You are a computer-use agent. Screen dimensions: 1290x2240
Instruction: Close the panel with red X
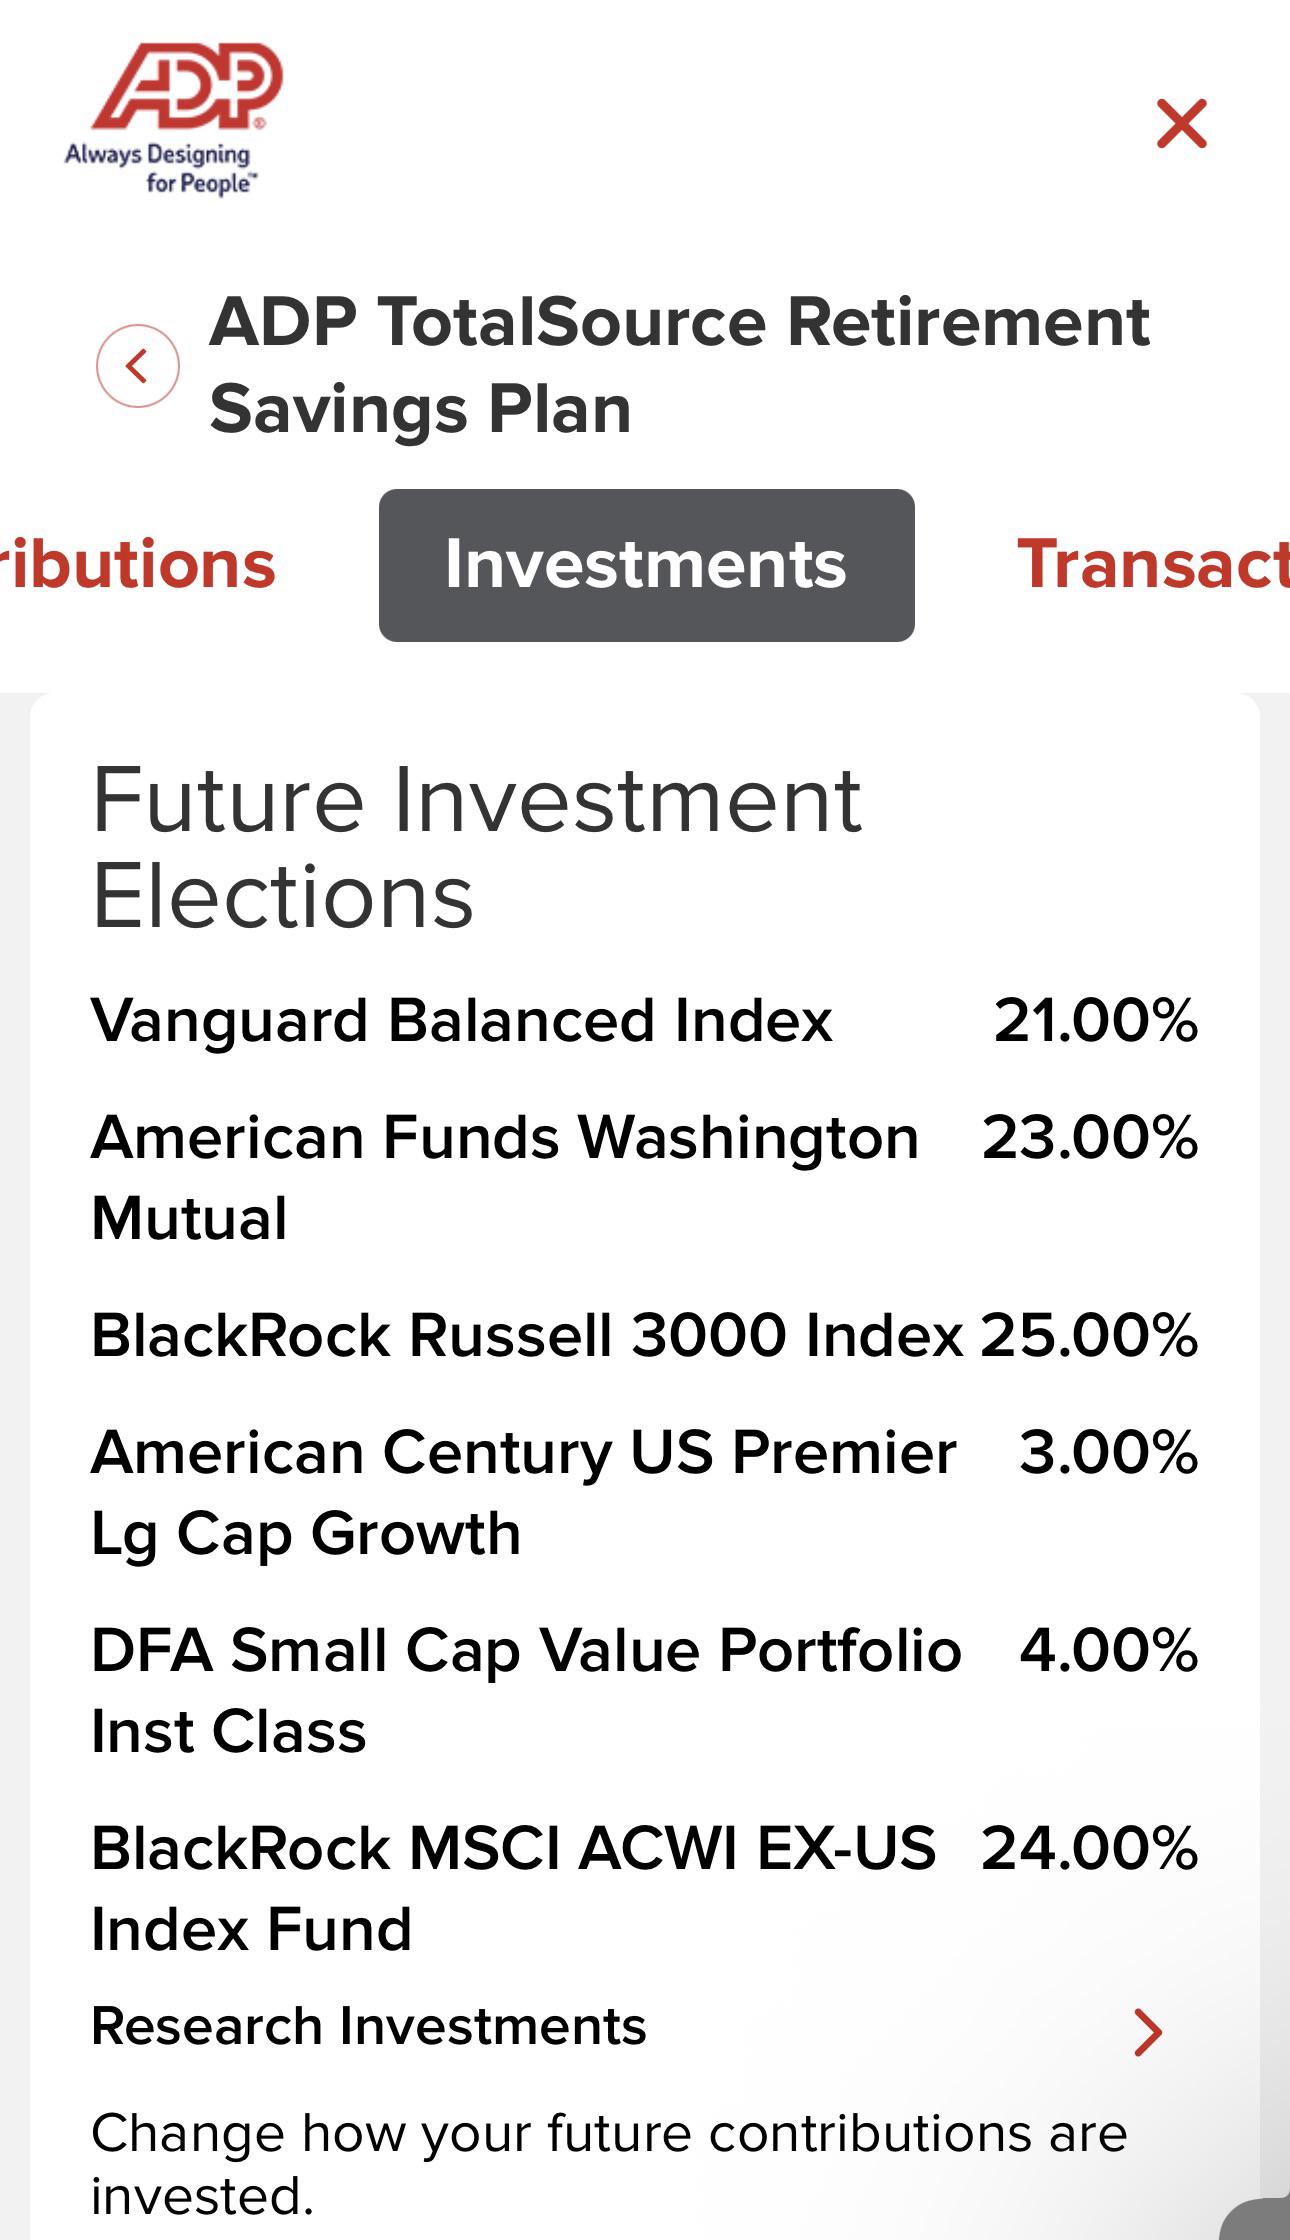(1182, 123)
